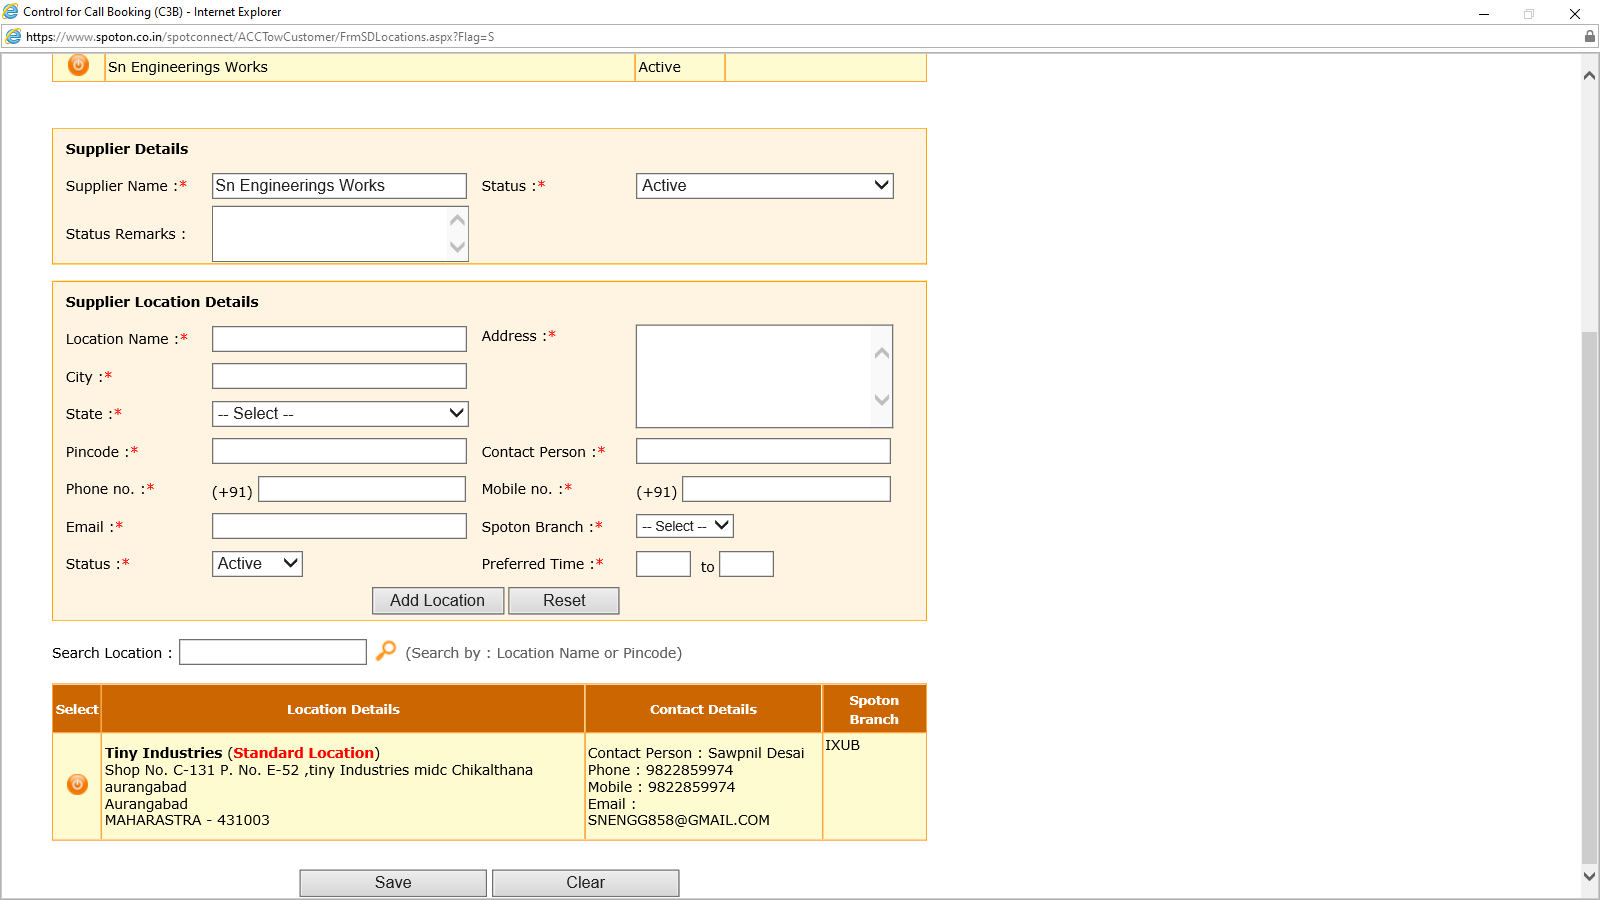
Task: Expand the State select dropdown
Action: pos(340,414)
